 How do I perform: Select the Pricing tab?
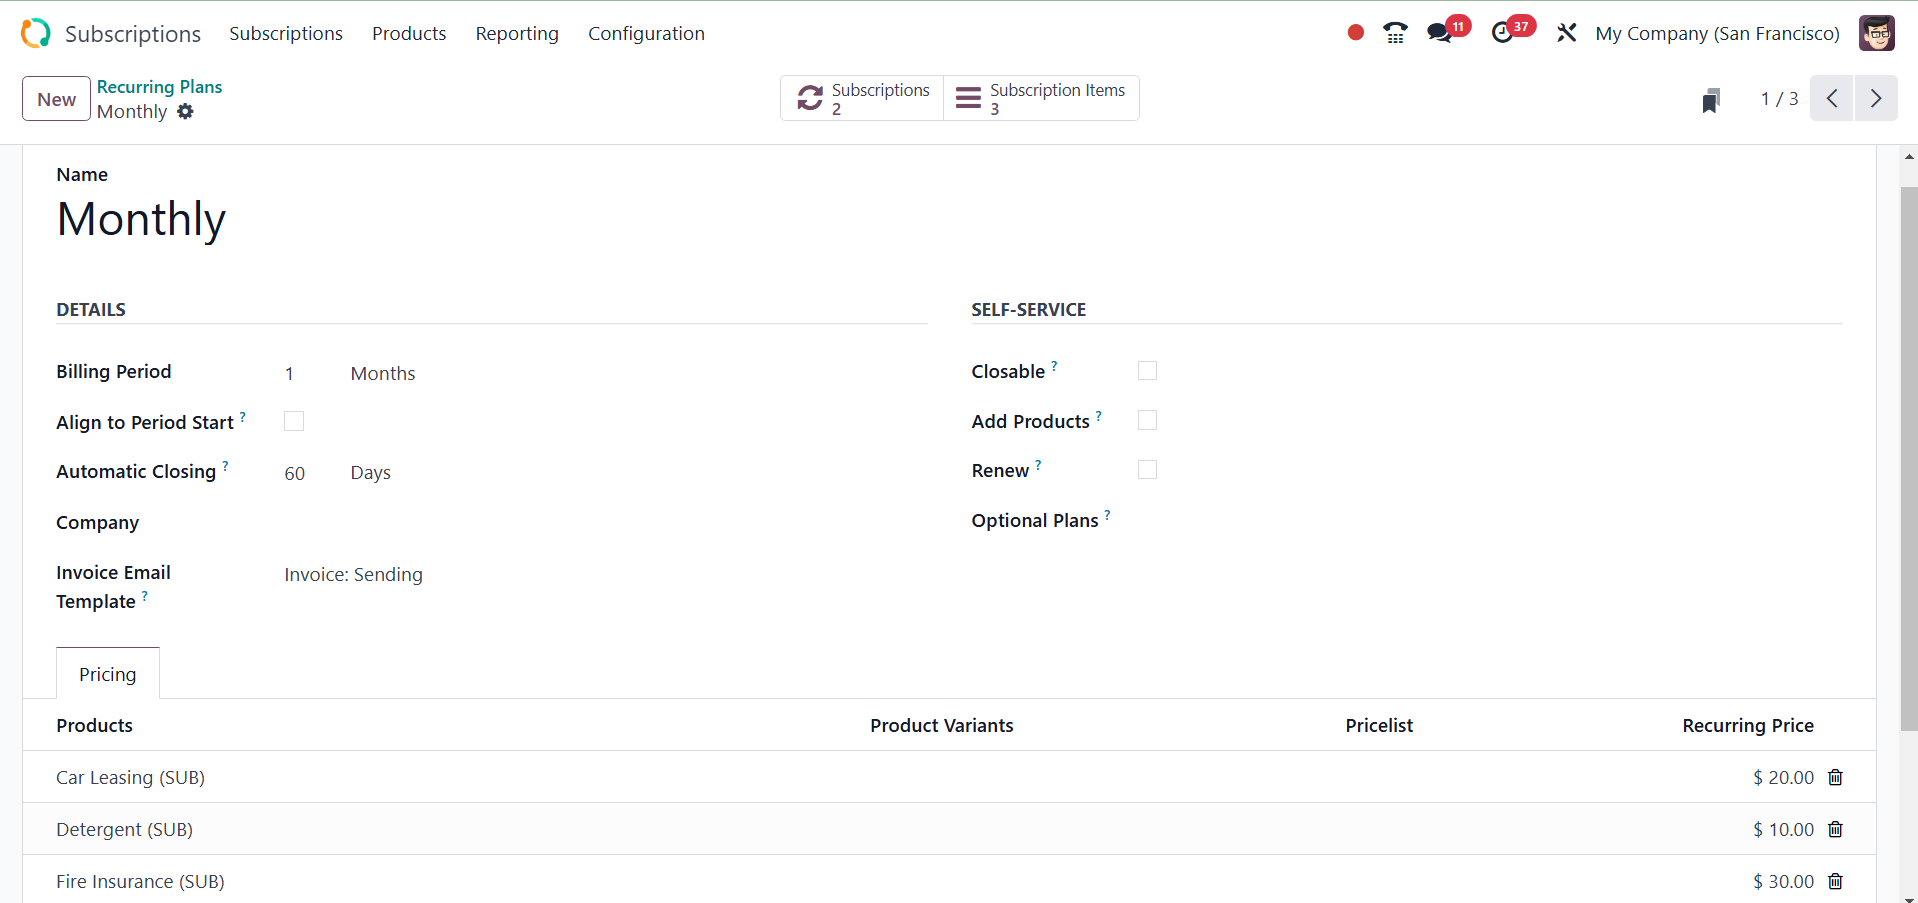click(108, 674)
